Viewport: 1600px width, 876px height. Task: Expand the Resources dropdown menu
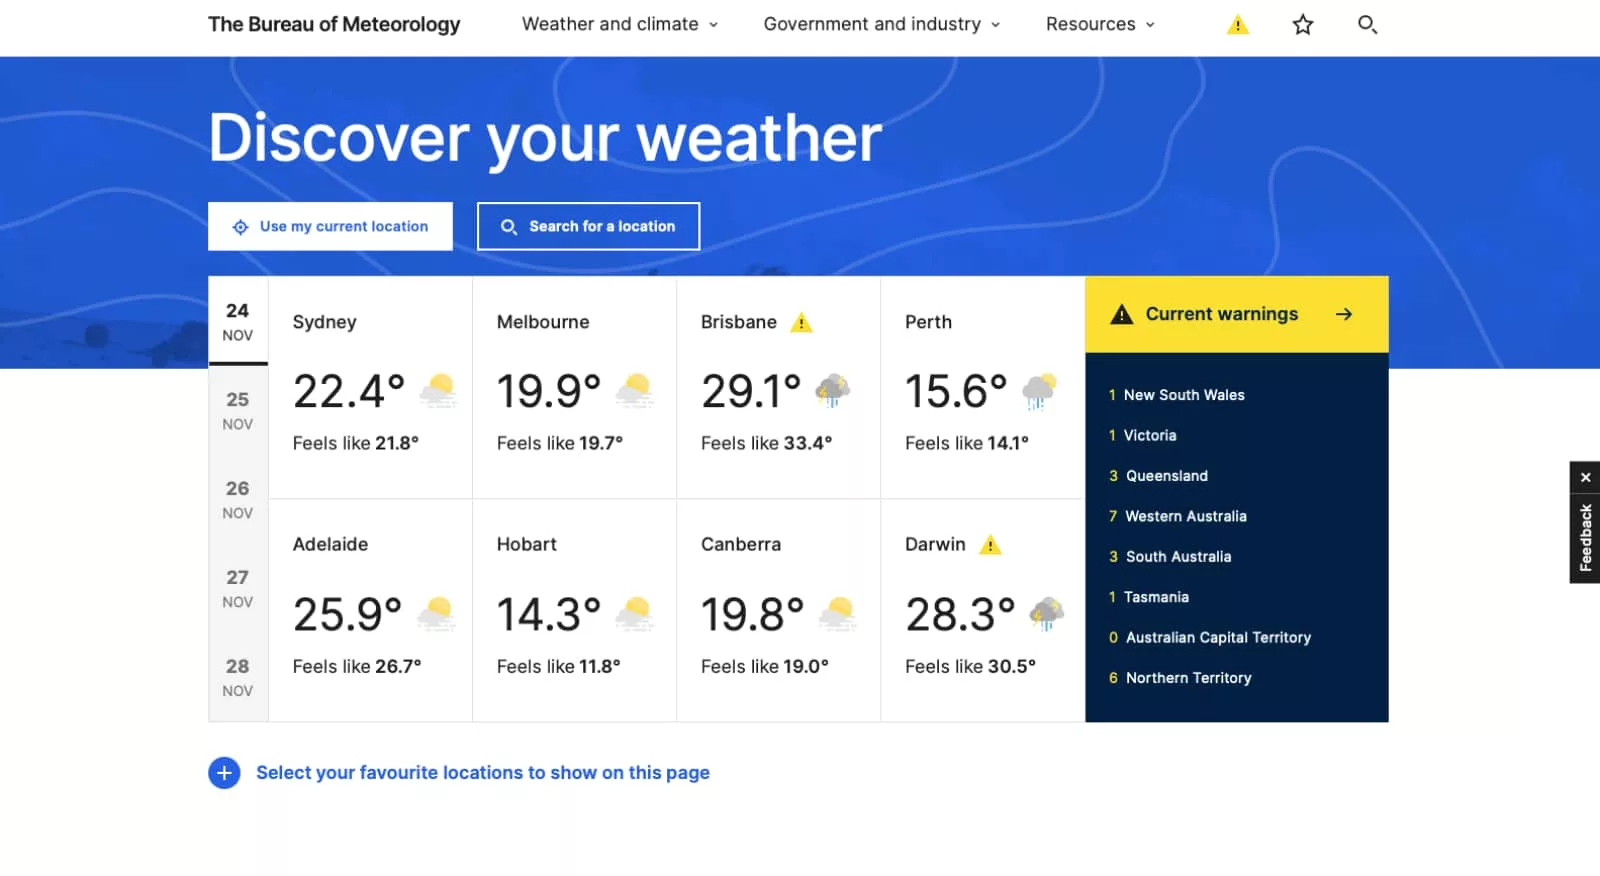(x=1100, y=24)
